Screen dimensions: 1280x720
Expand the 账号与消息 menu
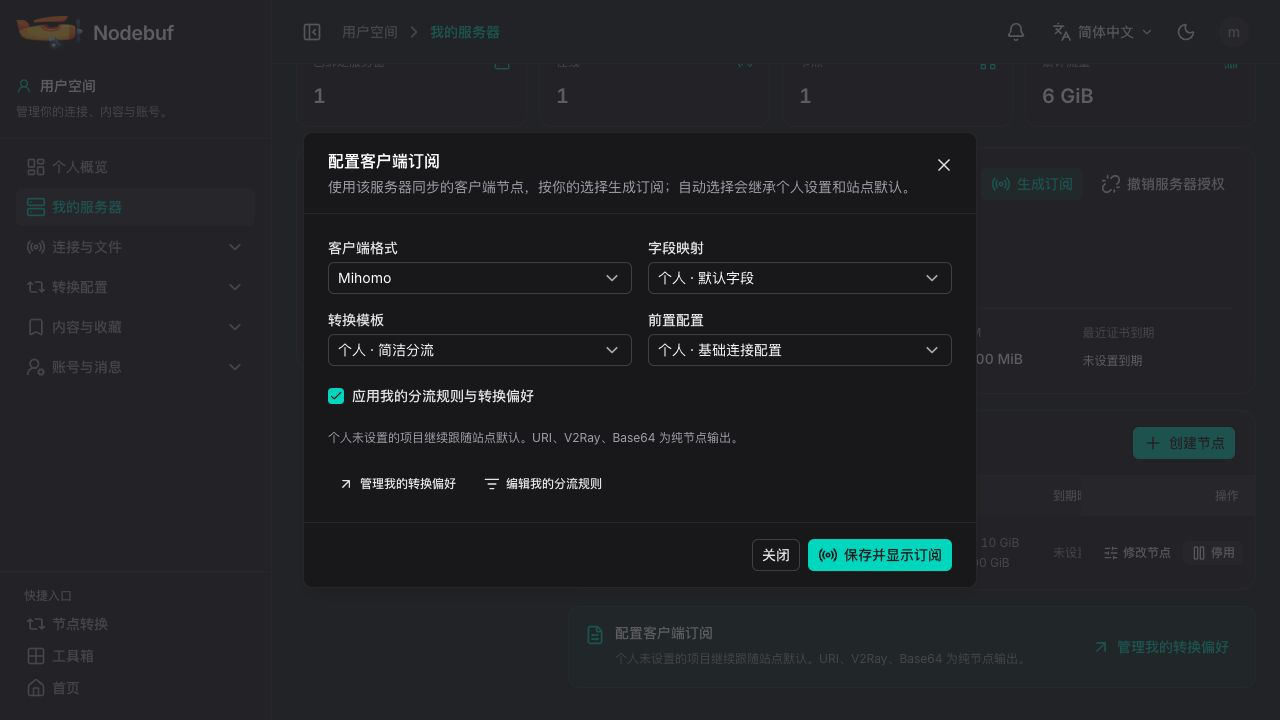(x=135, y=367)
